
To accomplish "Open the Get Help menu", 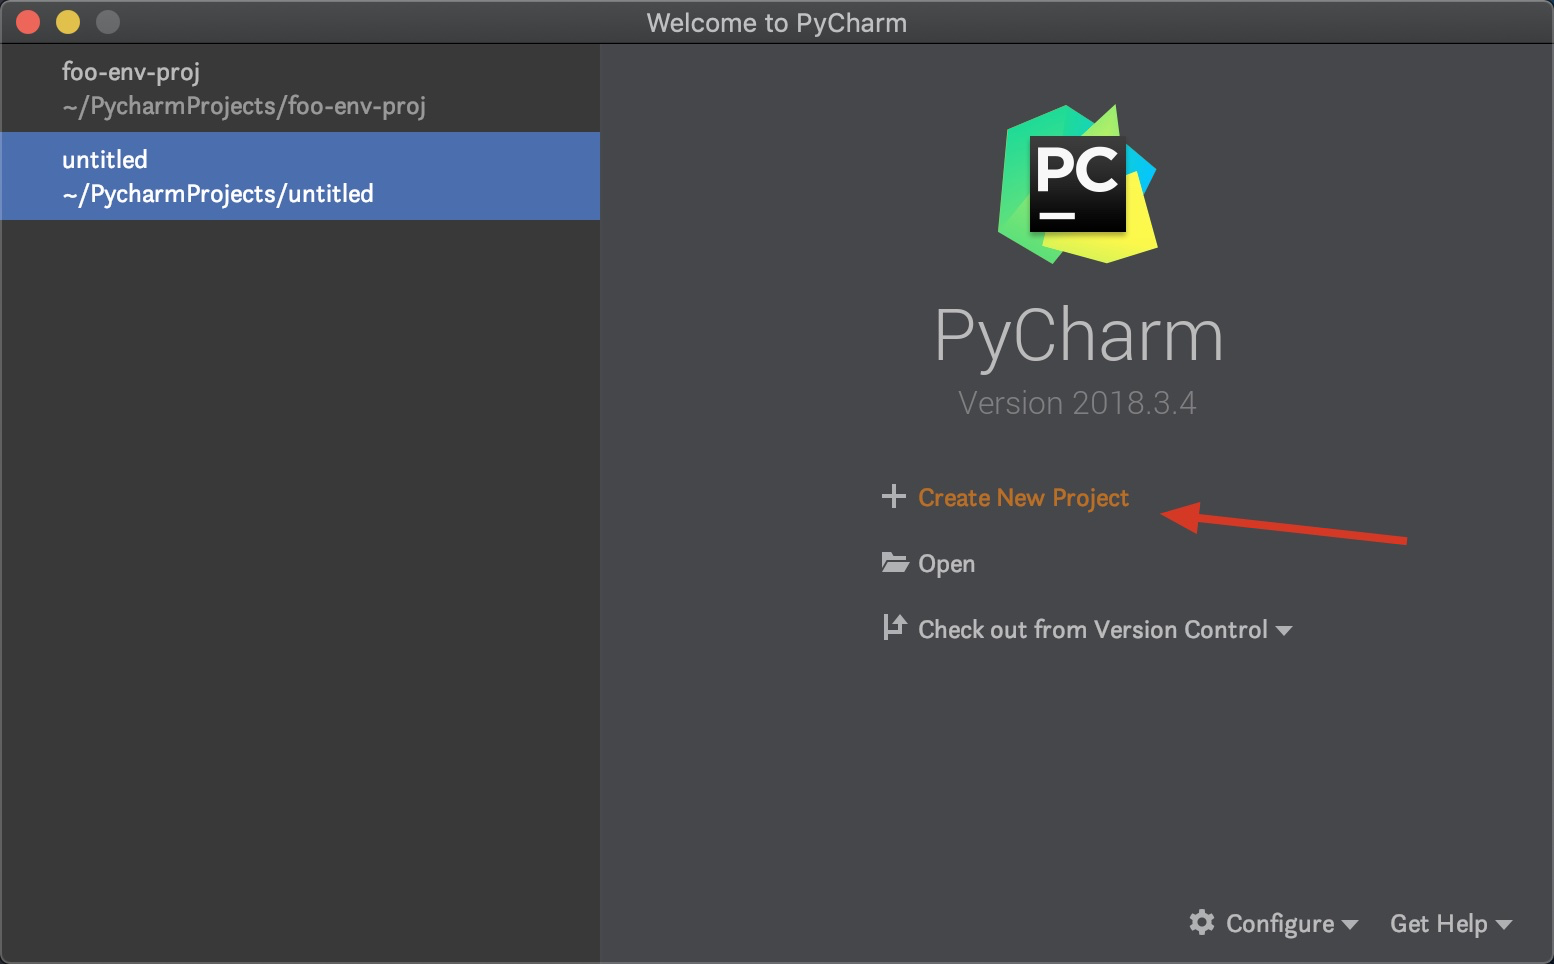I will (1439, 924).
